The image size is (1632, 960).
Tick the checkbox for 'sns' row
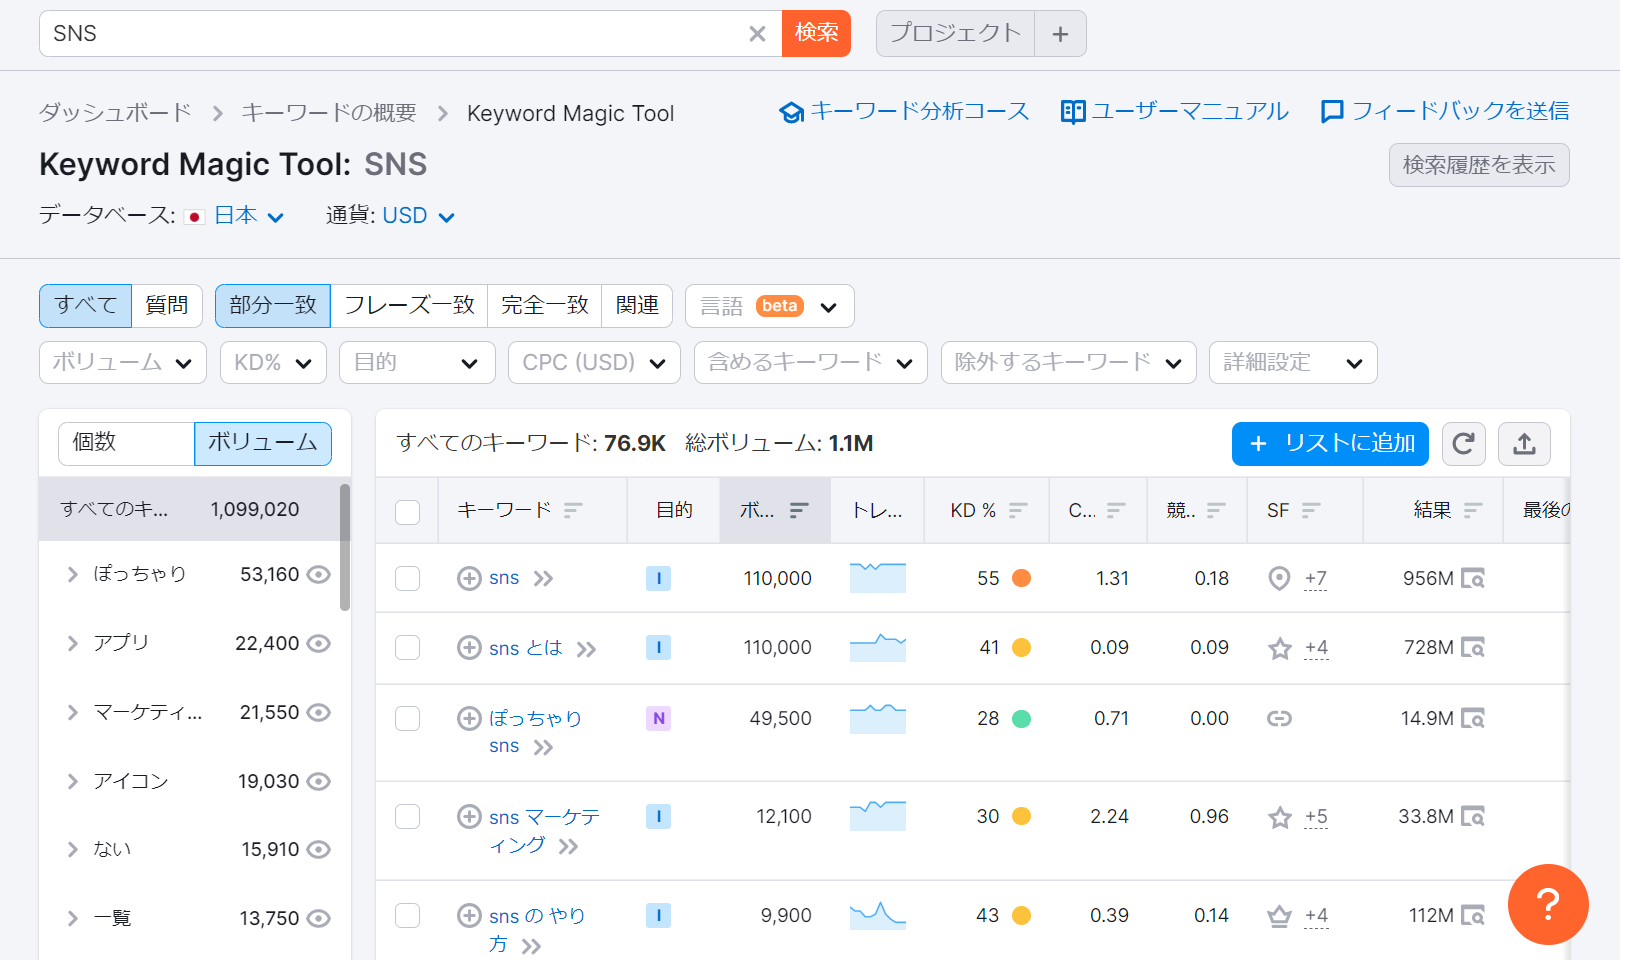click(x=407, y=578)
